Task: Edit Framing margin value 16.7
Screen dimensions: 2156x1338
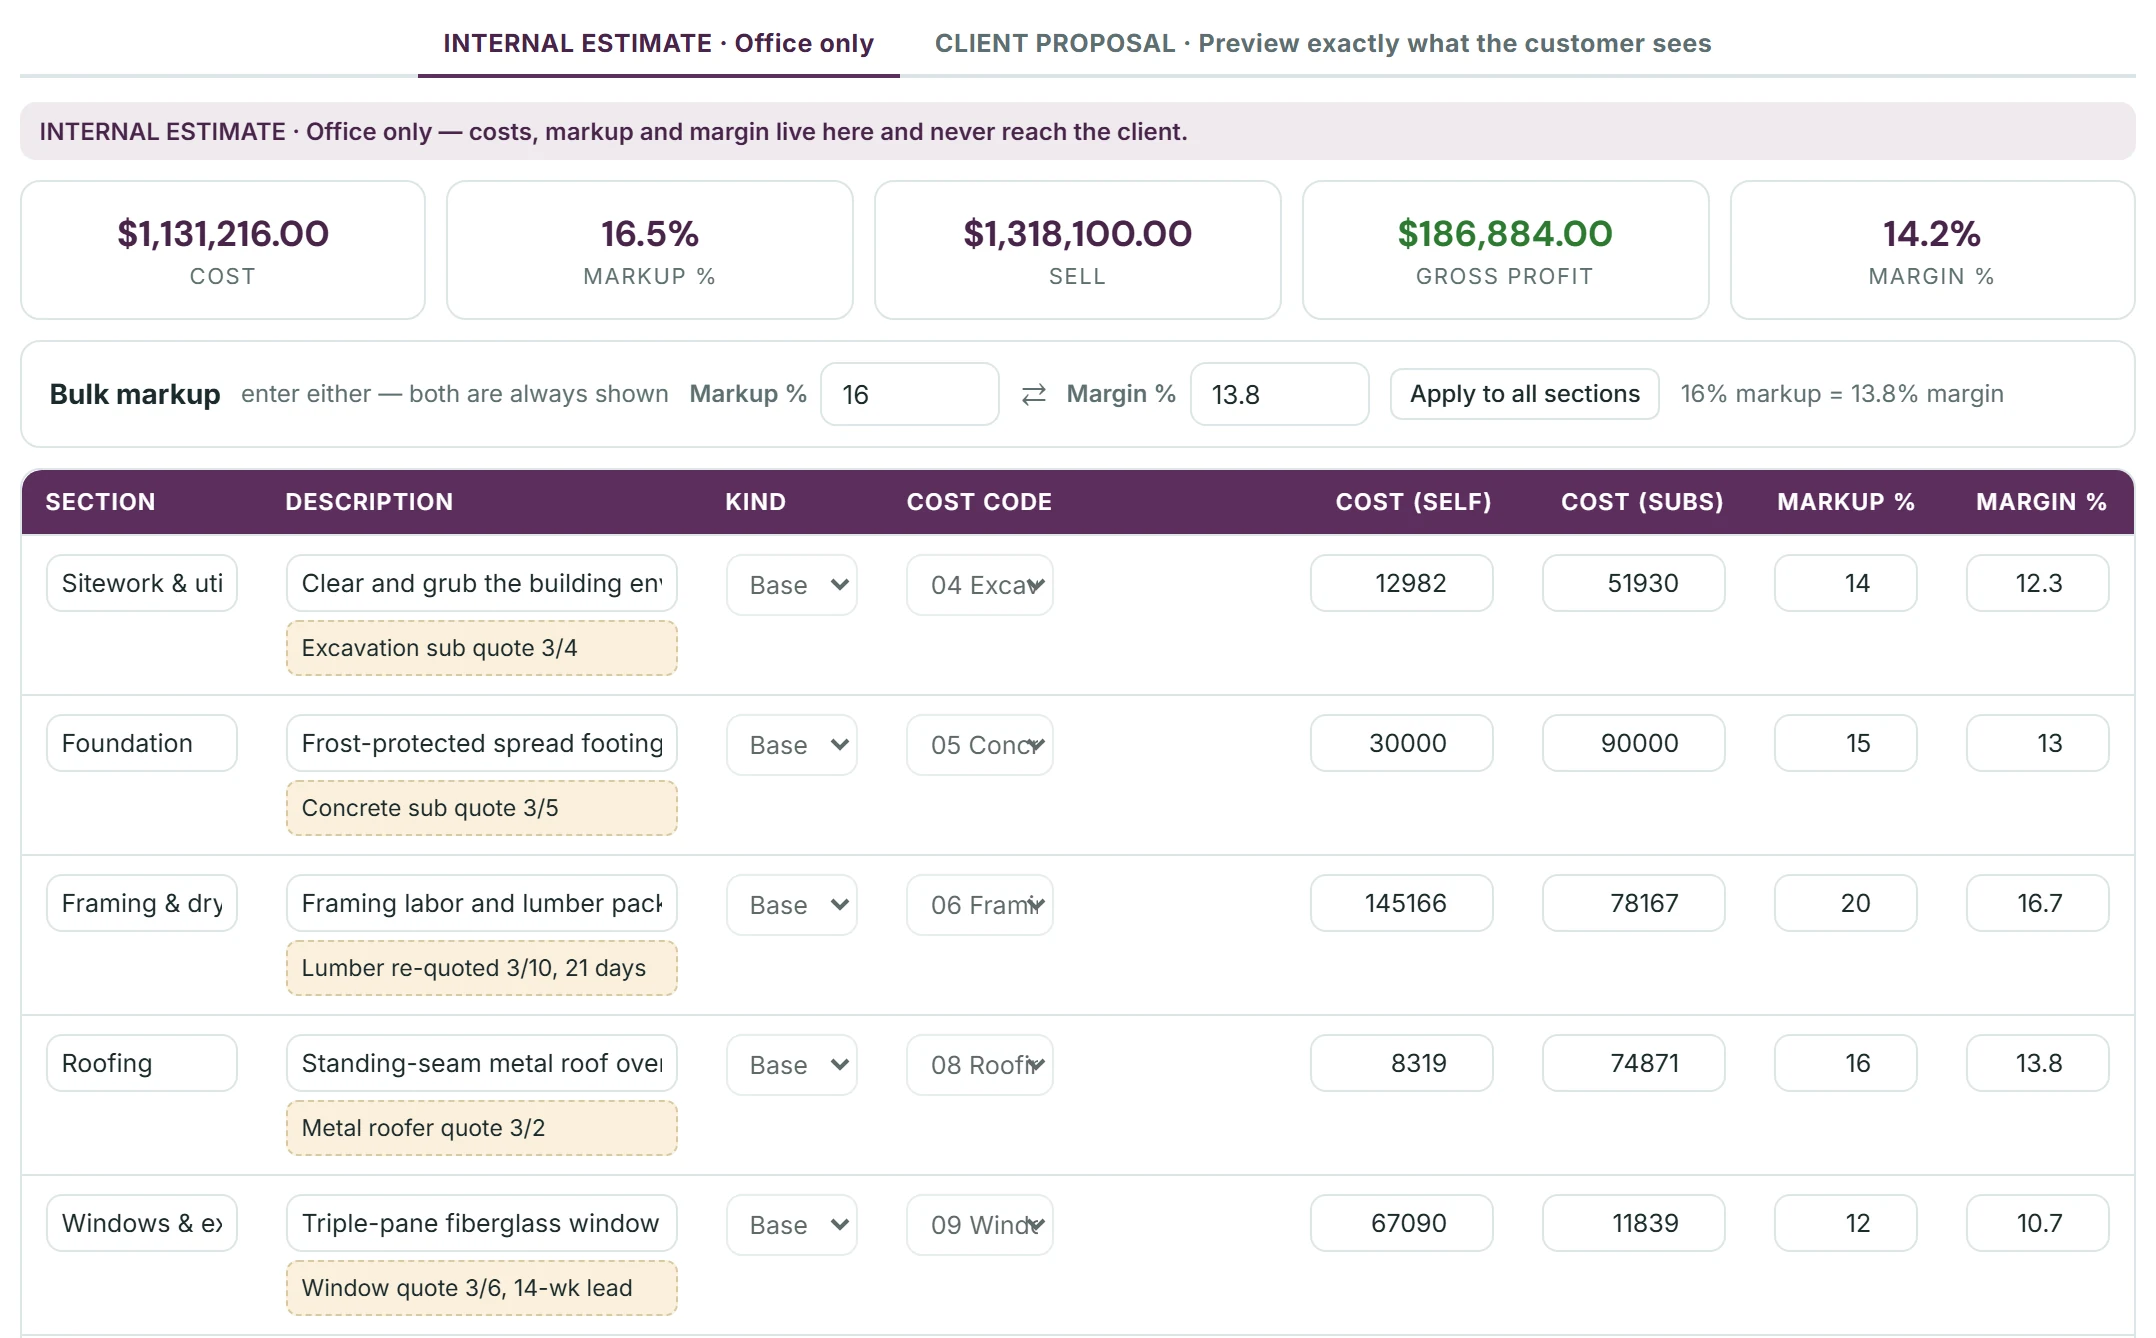Action: pos(2038,903)
